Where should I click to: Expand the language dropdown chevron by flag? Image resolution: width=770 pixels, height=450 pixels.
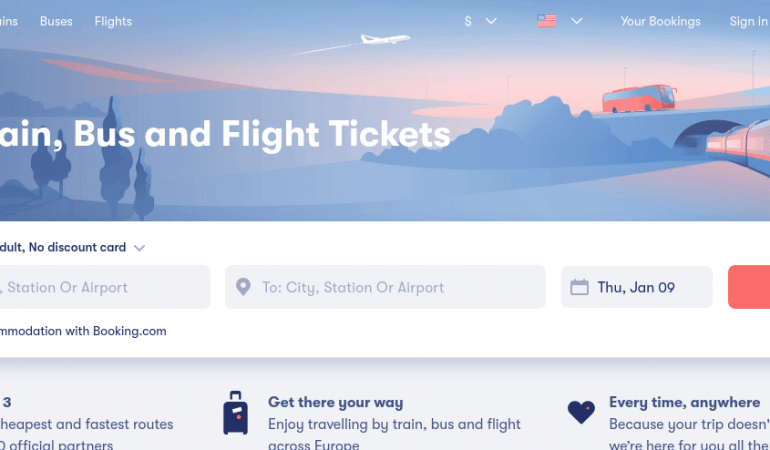pos(576,21)
